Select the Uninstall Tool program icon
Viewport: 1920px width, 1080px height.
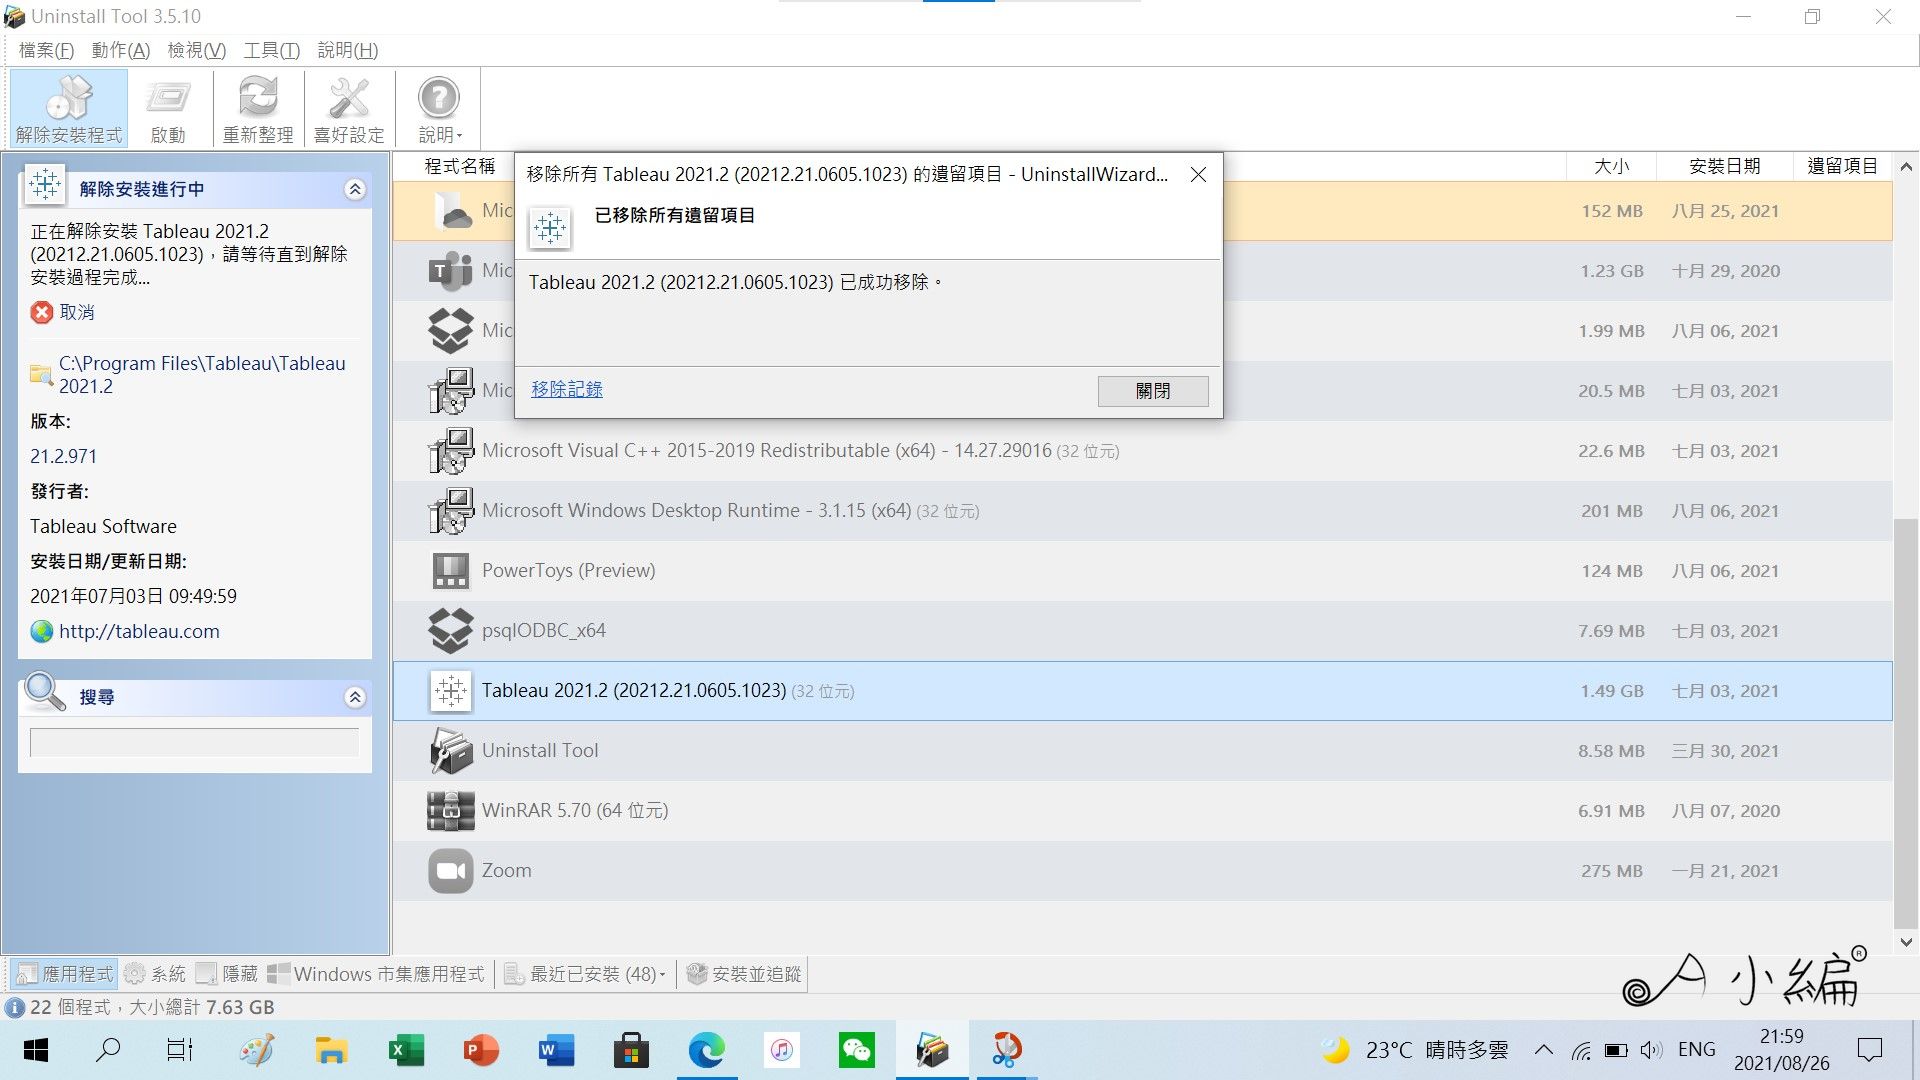tap(450, 751)
